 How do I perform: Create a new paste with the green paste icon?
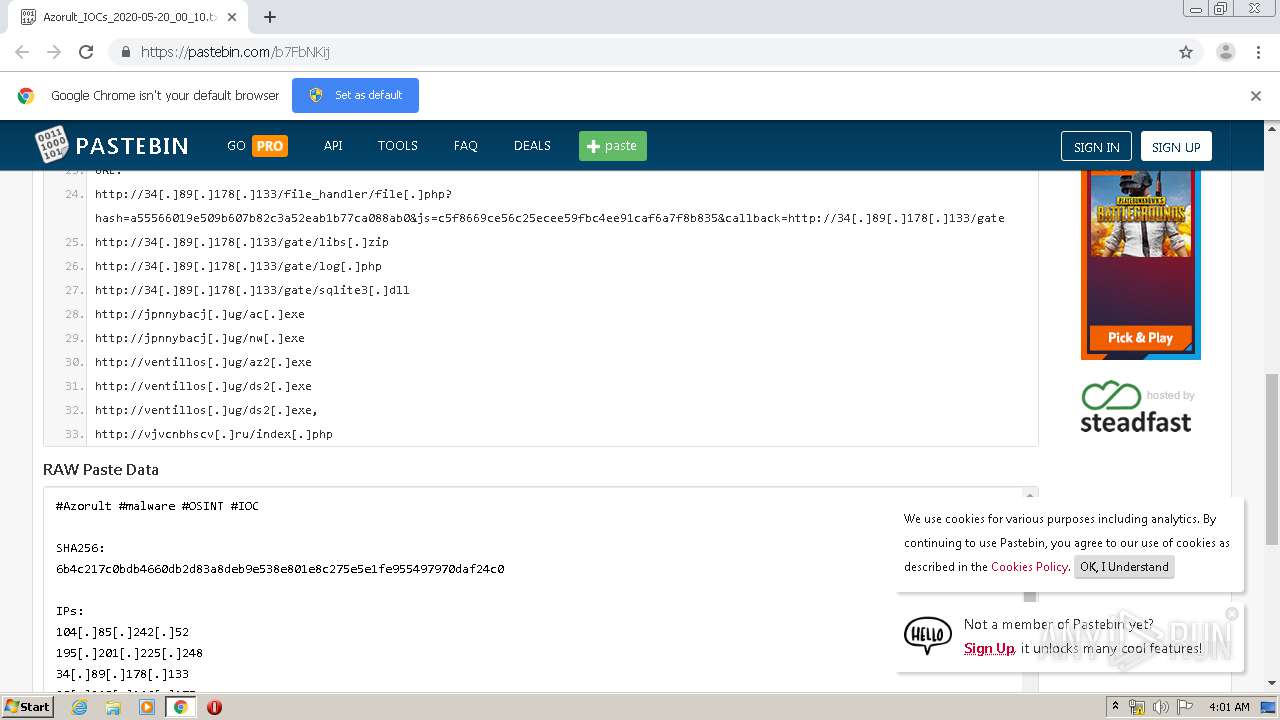[612, 145]
